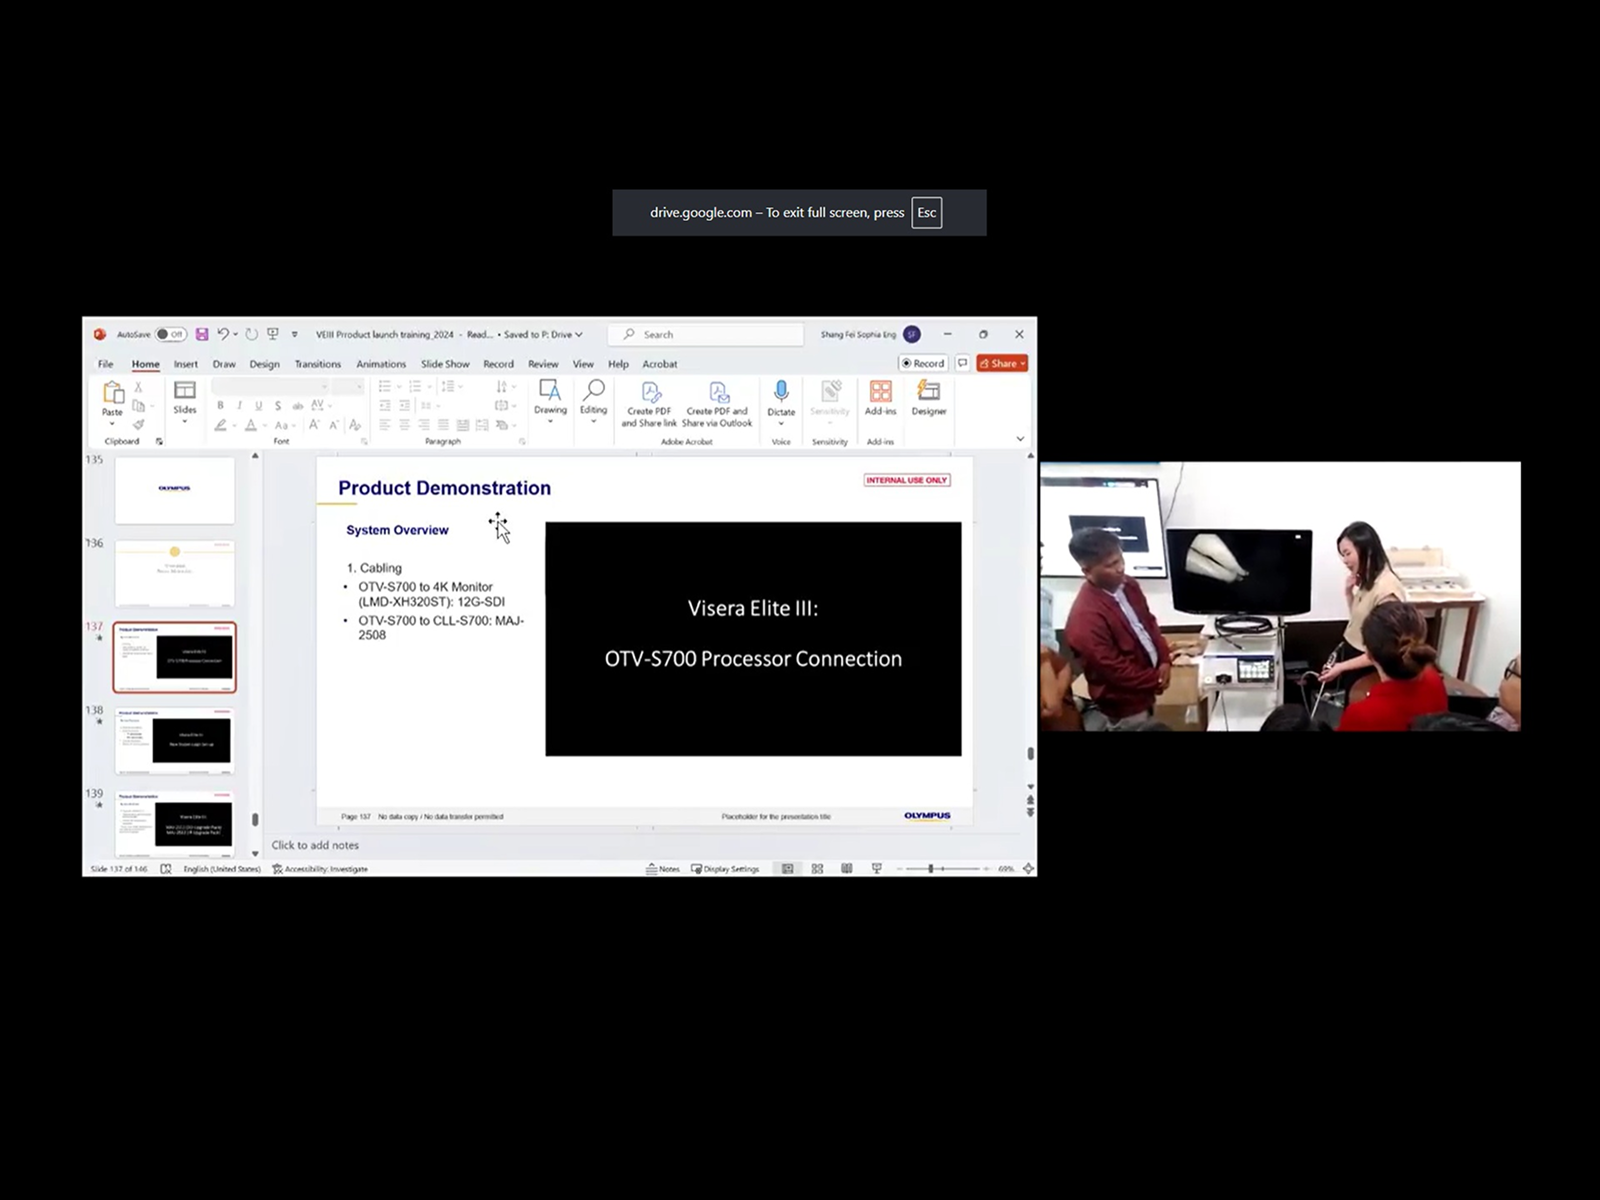This screenshot has height=1200, width=1600.
Task: Open the Transitions tab
Action: [318, 364]
